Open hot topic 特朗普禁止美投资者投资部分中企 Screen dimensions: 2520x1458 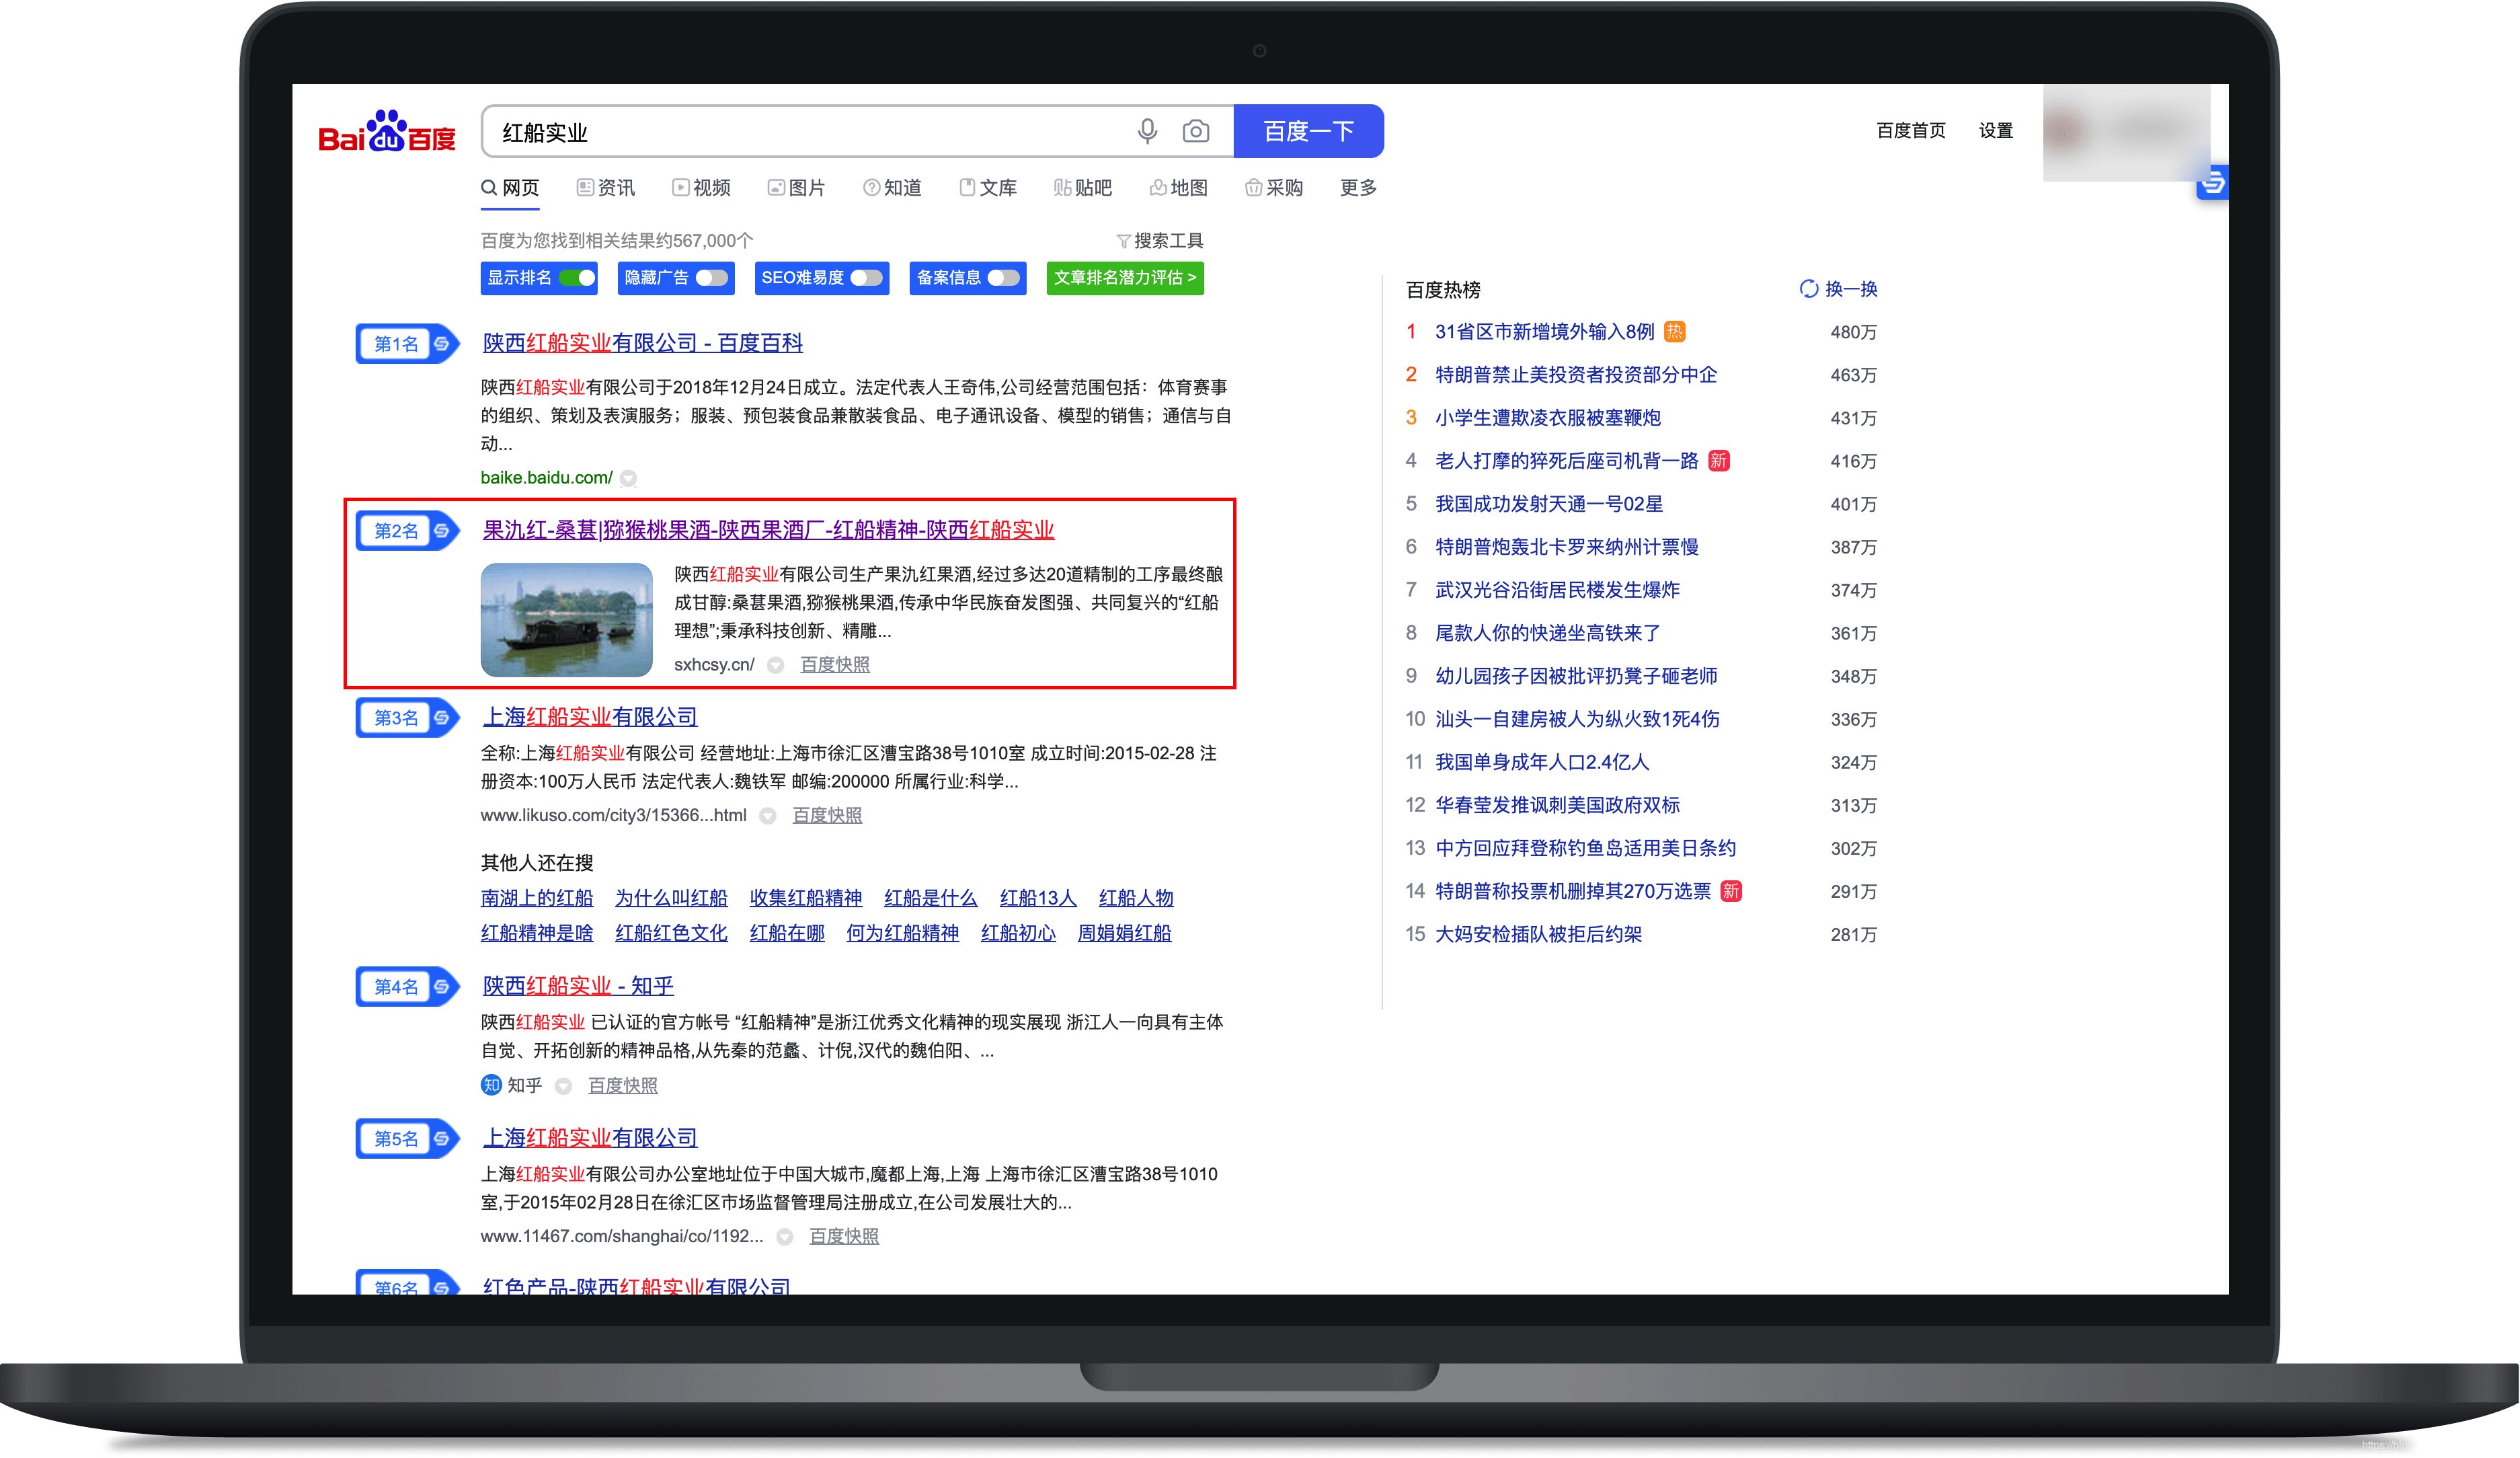click(1576, 375)
